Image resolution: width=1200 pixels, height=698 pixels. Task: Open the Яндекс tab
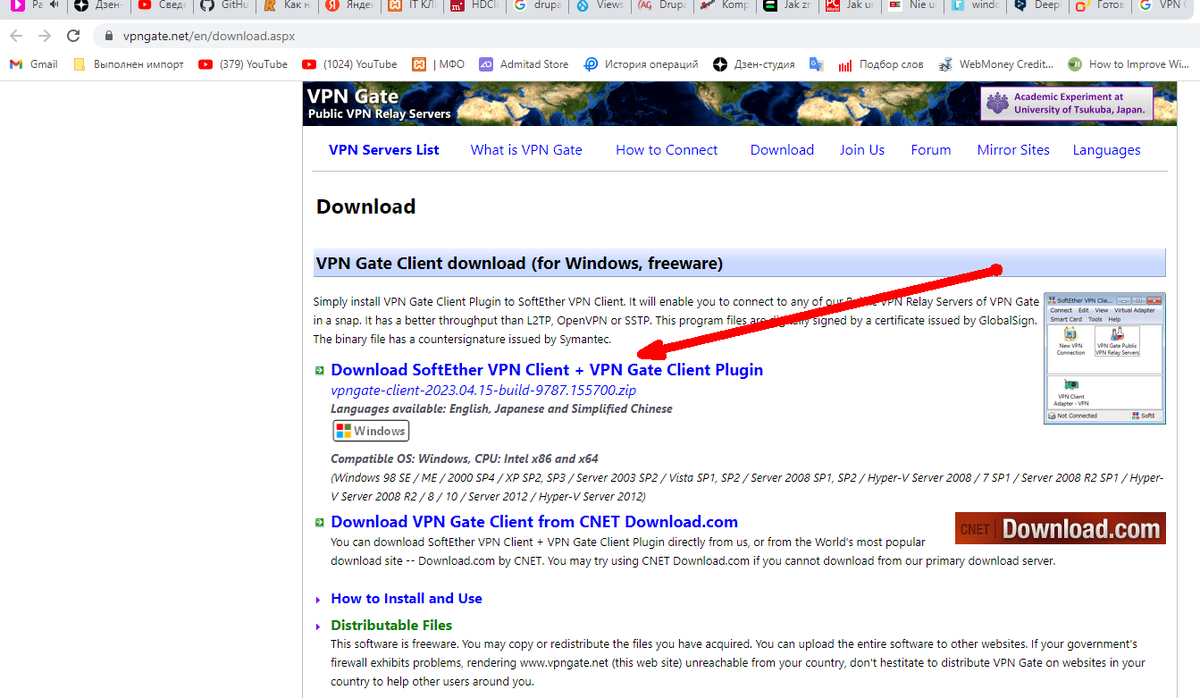tap(349, 6)
